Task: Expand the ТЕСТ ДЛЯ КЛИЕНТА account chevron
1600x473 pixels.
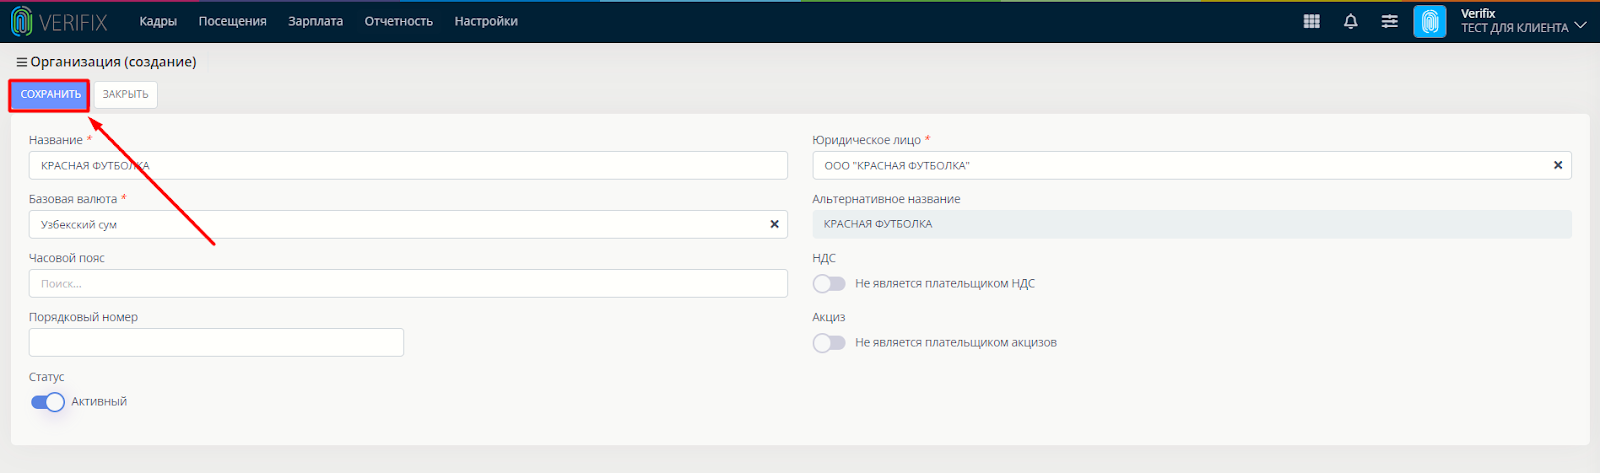Action: tap(1580, 25)
